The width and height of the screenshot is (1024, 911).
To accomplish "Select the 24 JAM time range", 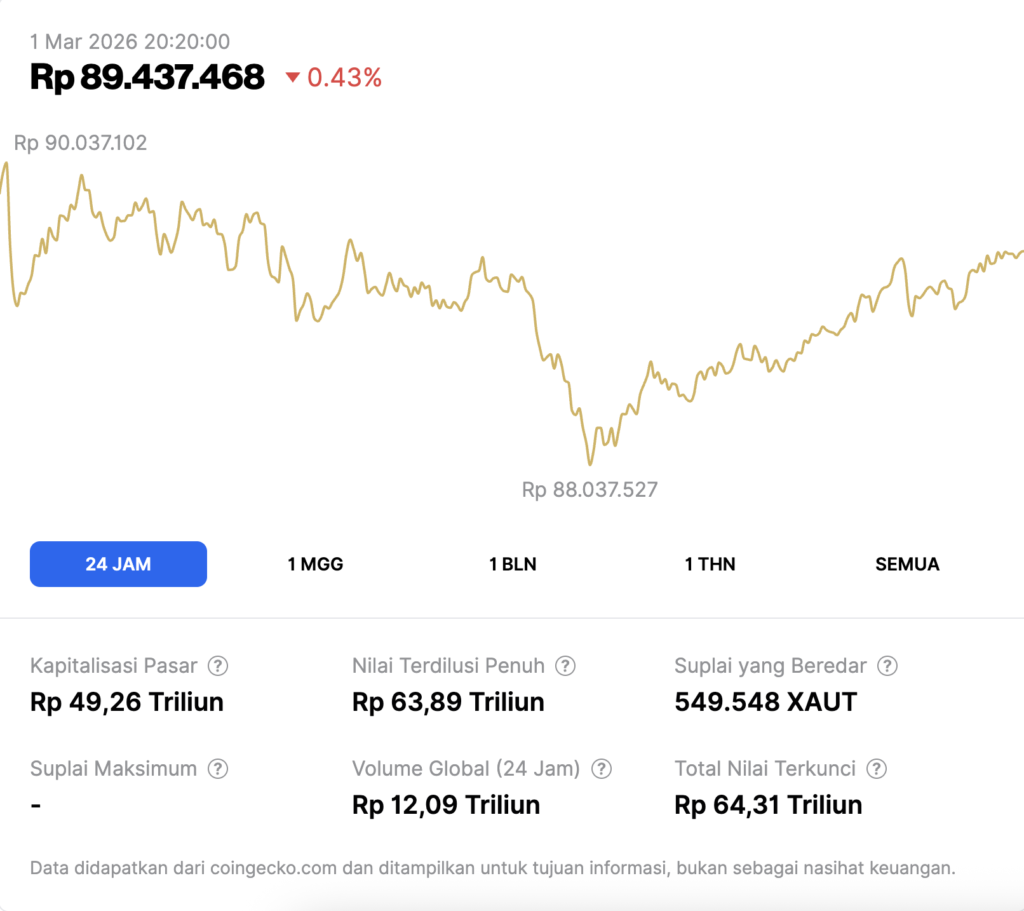I will (118, 564).
